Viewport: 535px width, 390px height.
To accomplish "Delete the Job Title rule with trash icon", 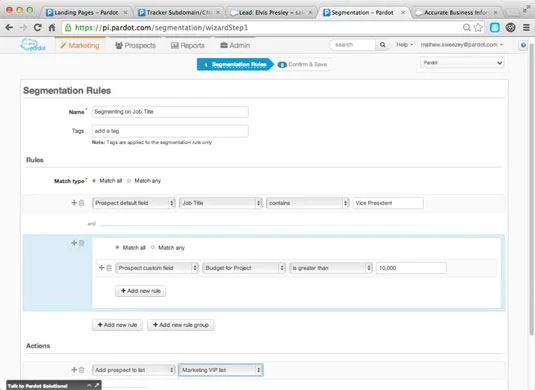I will click(82, 203).
